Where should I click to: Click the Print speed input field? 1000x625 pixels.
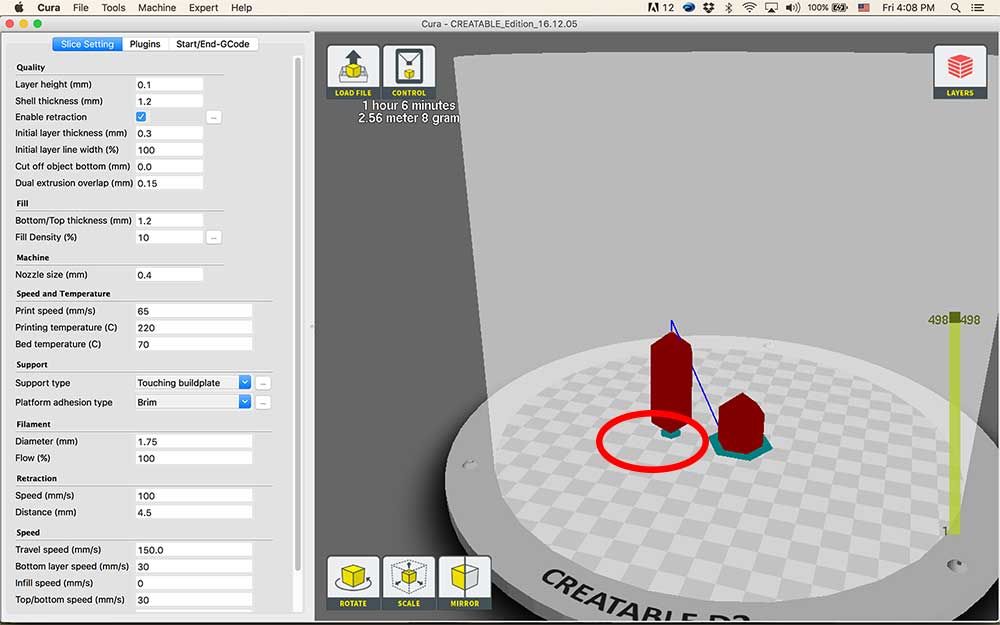(x=194, y=311)
